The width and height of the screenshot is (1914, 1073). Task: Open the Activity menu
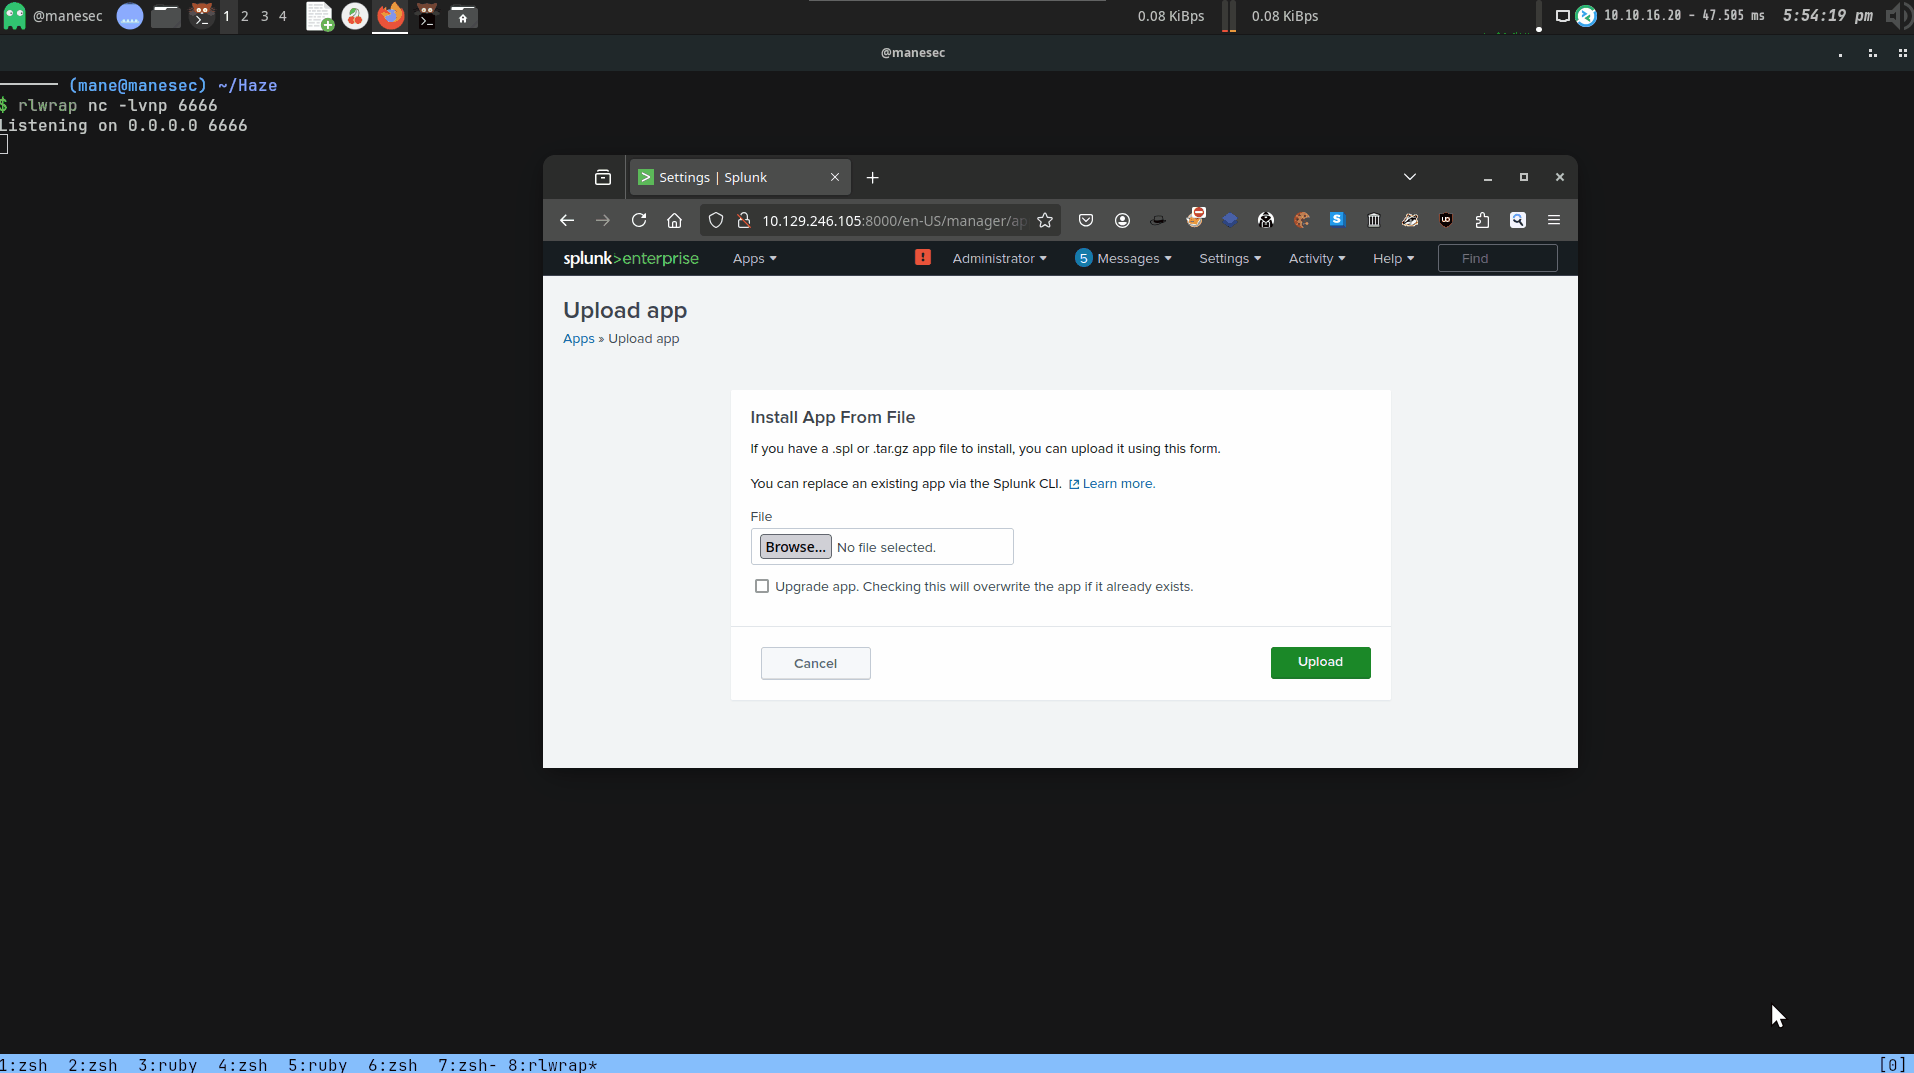point(1316,258)
